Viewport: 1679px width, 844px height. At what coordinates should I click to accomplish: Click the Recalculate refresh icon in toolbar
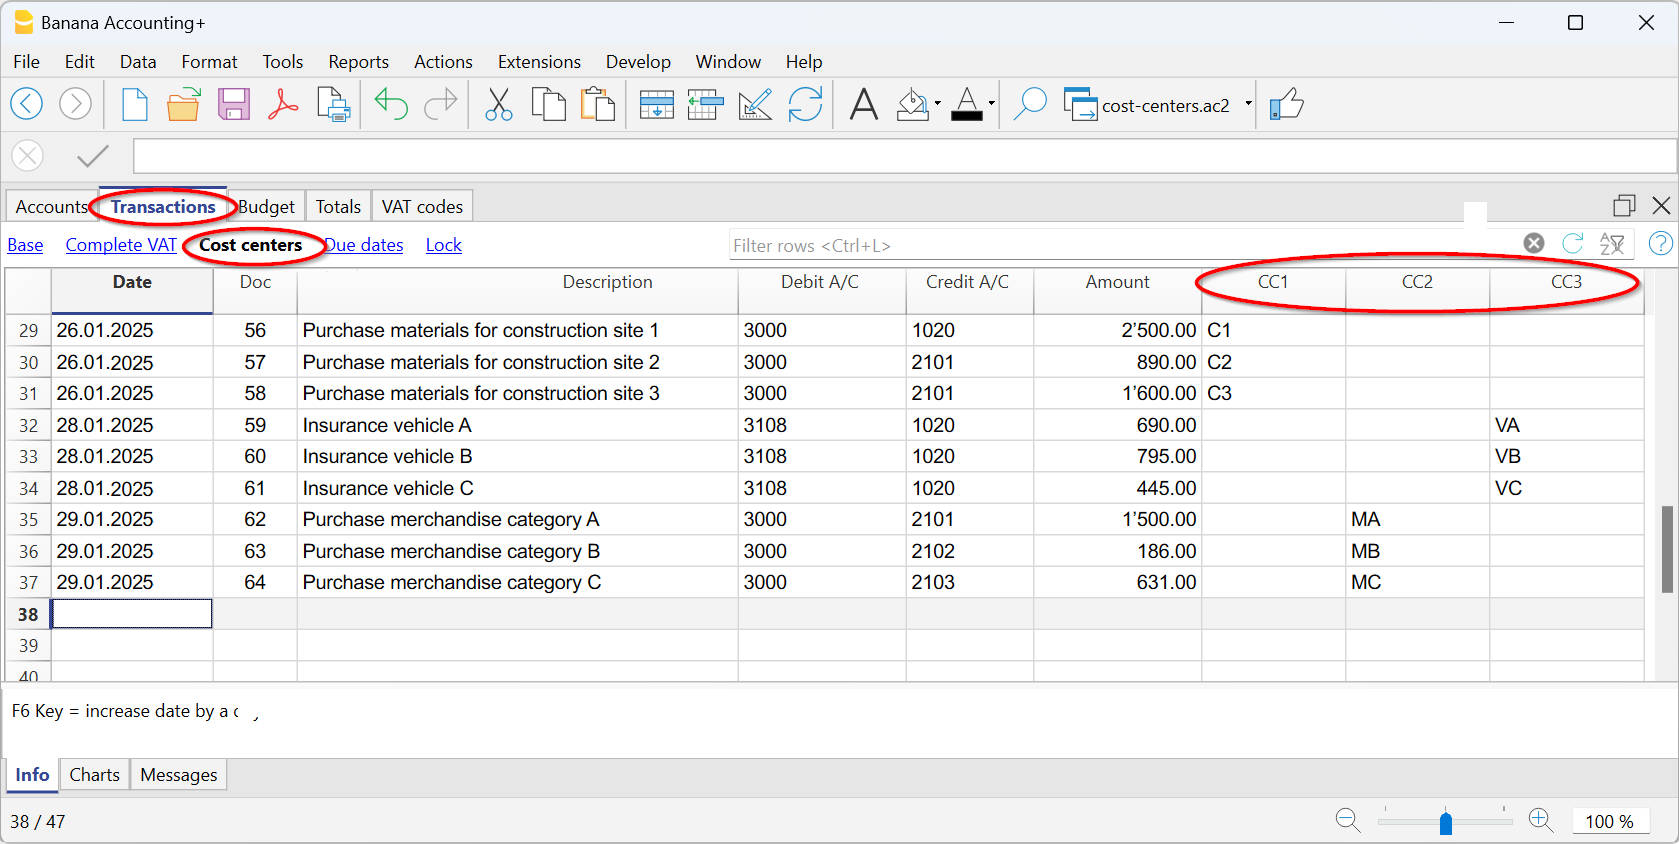[x=805, y=104]
